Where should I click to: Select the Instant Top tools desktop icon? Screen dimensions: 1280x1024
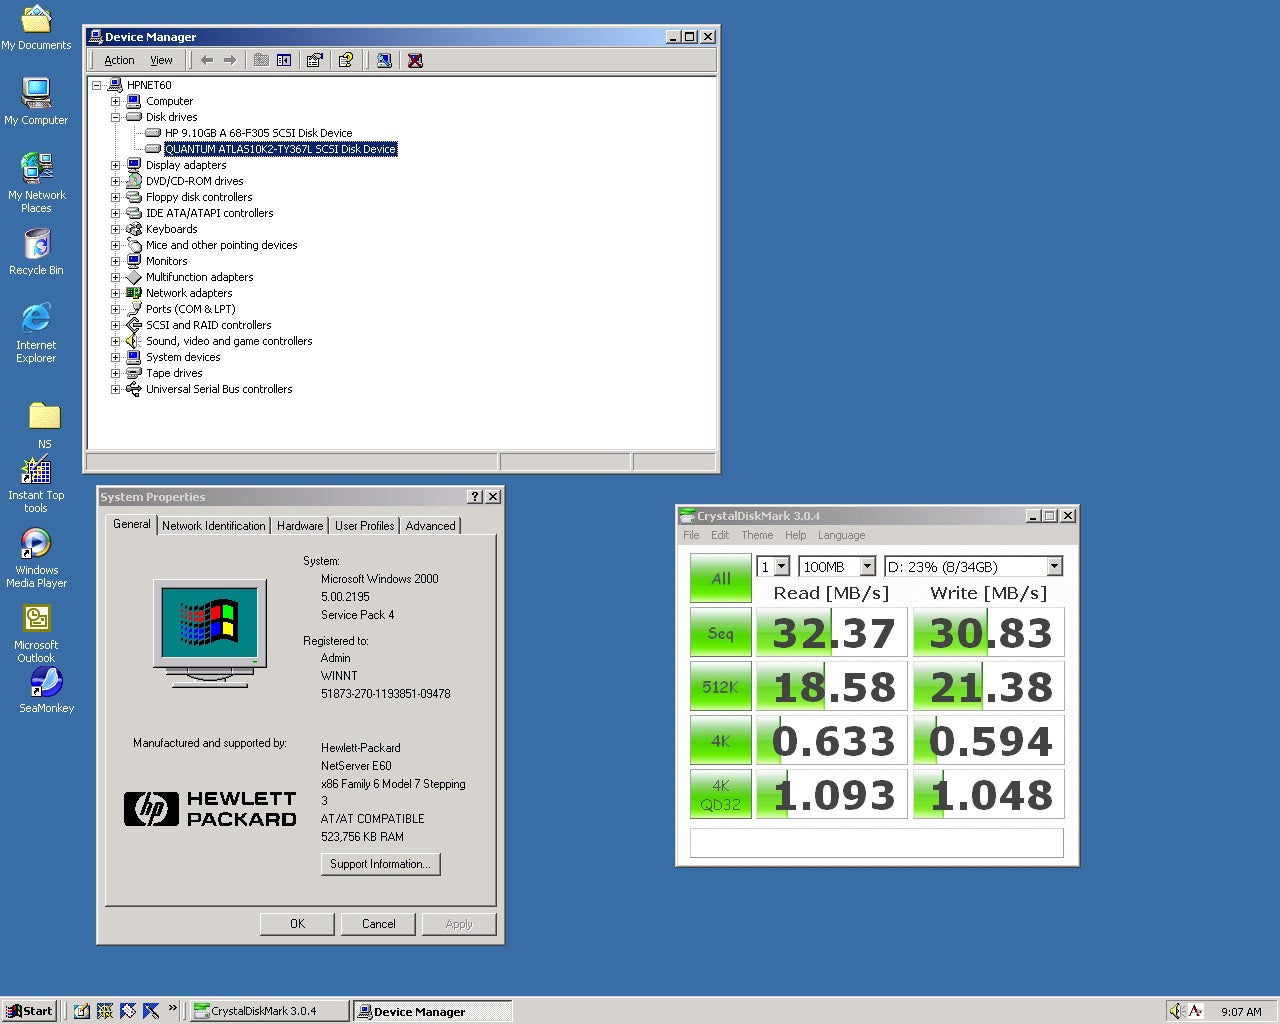[x=36, y=484]
